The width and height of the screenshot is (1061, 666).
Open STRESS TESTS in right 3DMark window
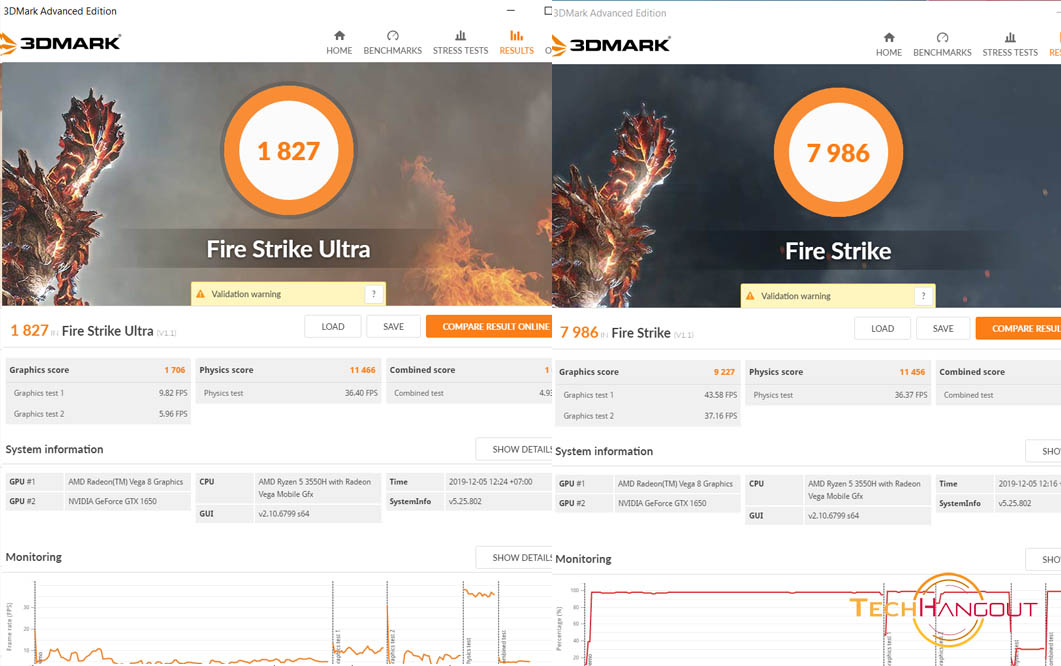pos(1010,45)
